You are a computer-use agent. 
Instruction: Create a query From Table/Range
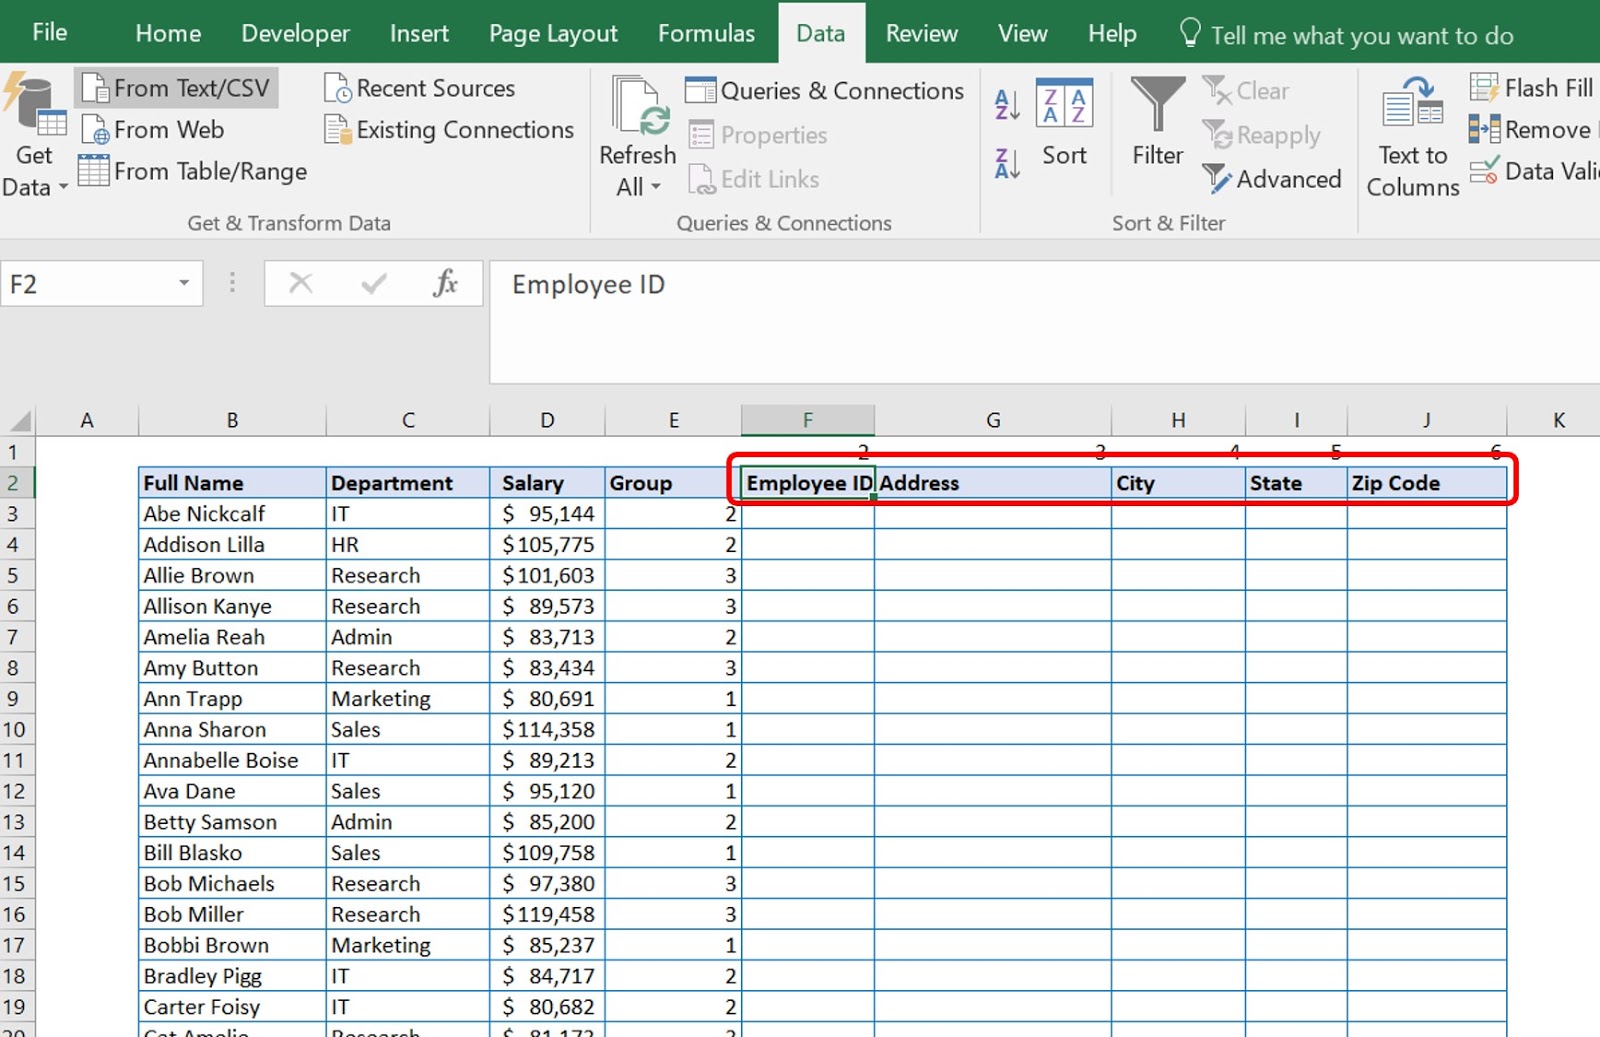191,171
